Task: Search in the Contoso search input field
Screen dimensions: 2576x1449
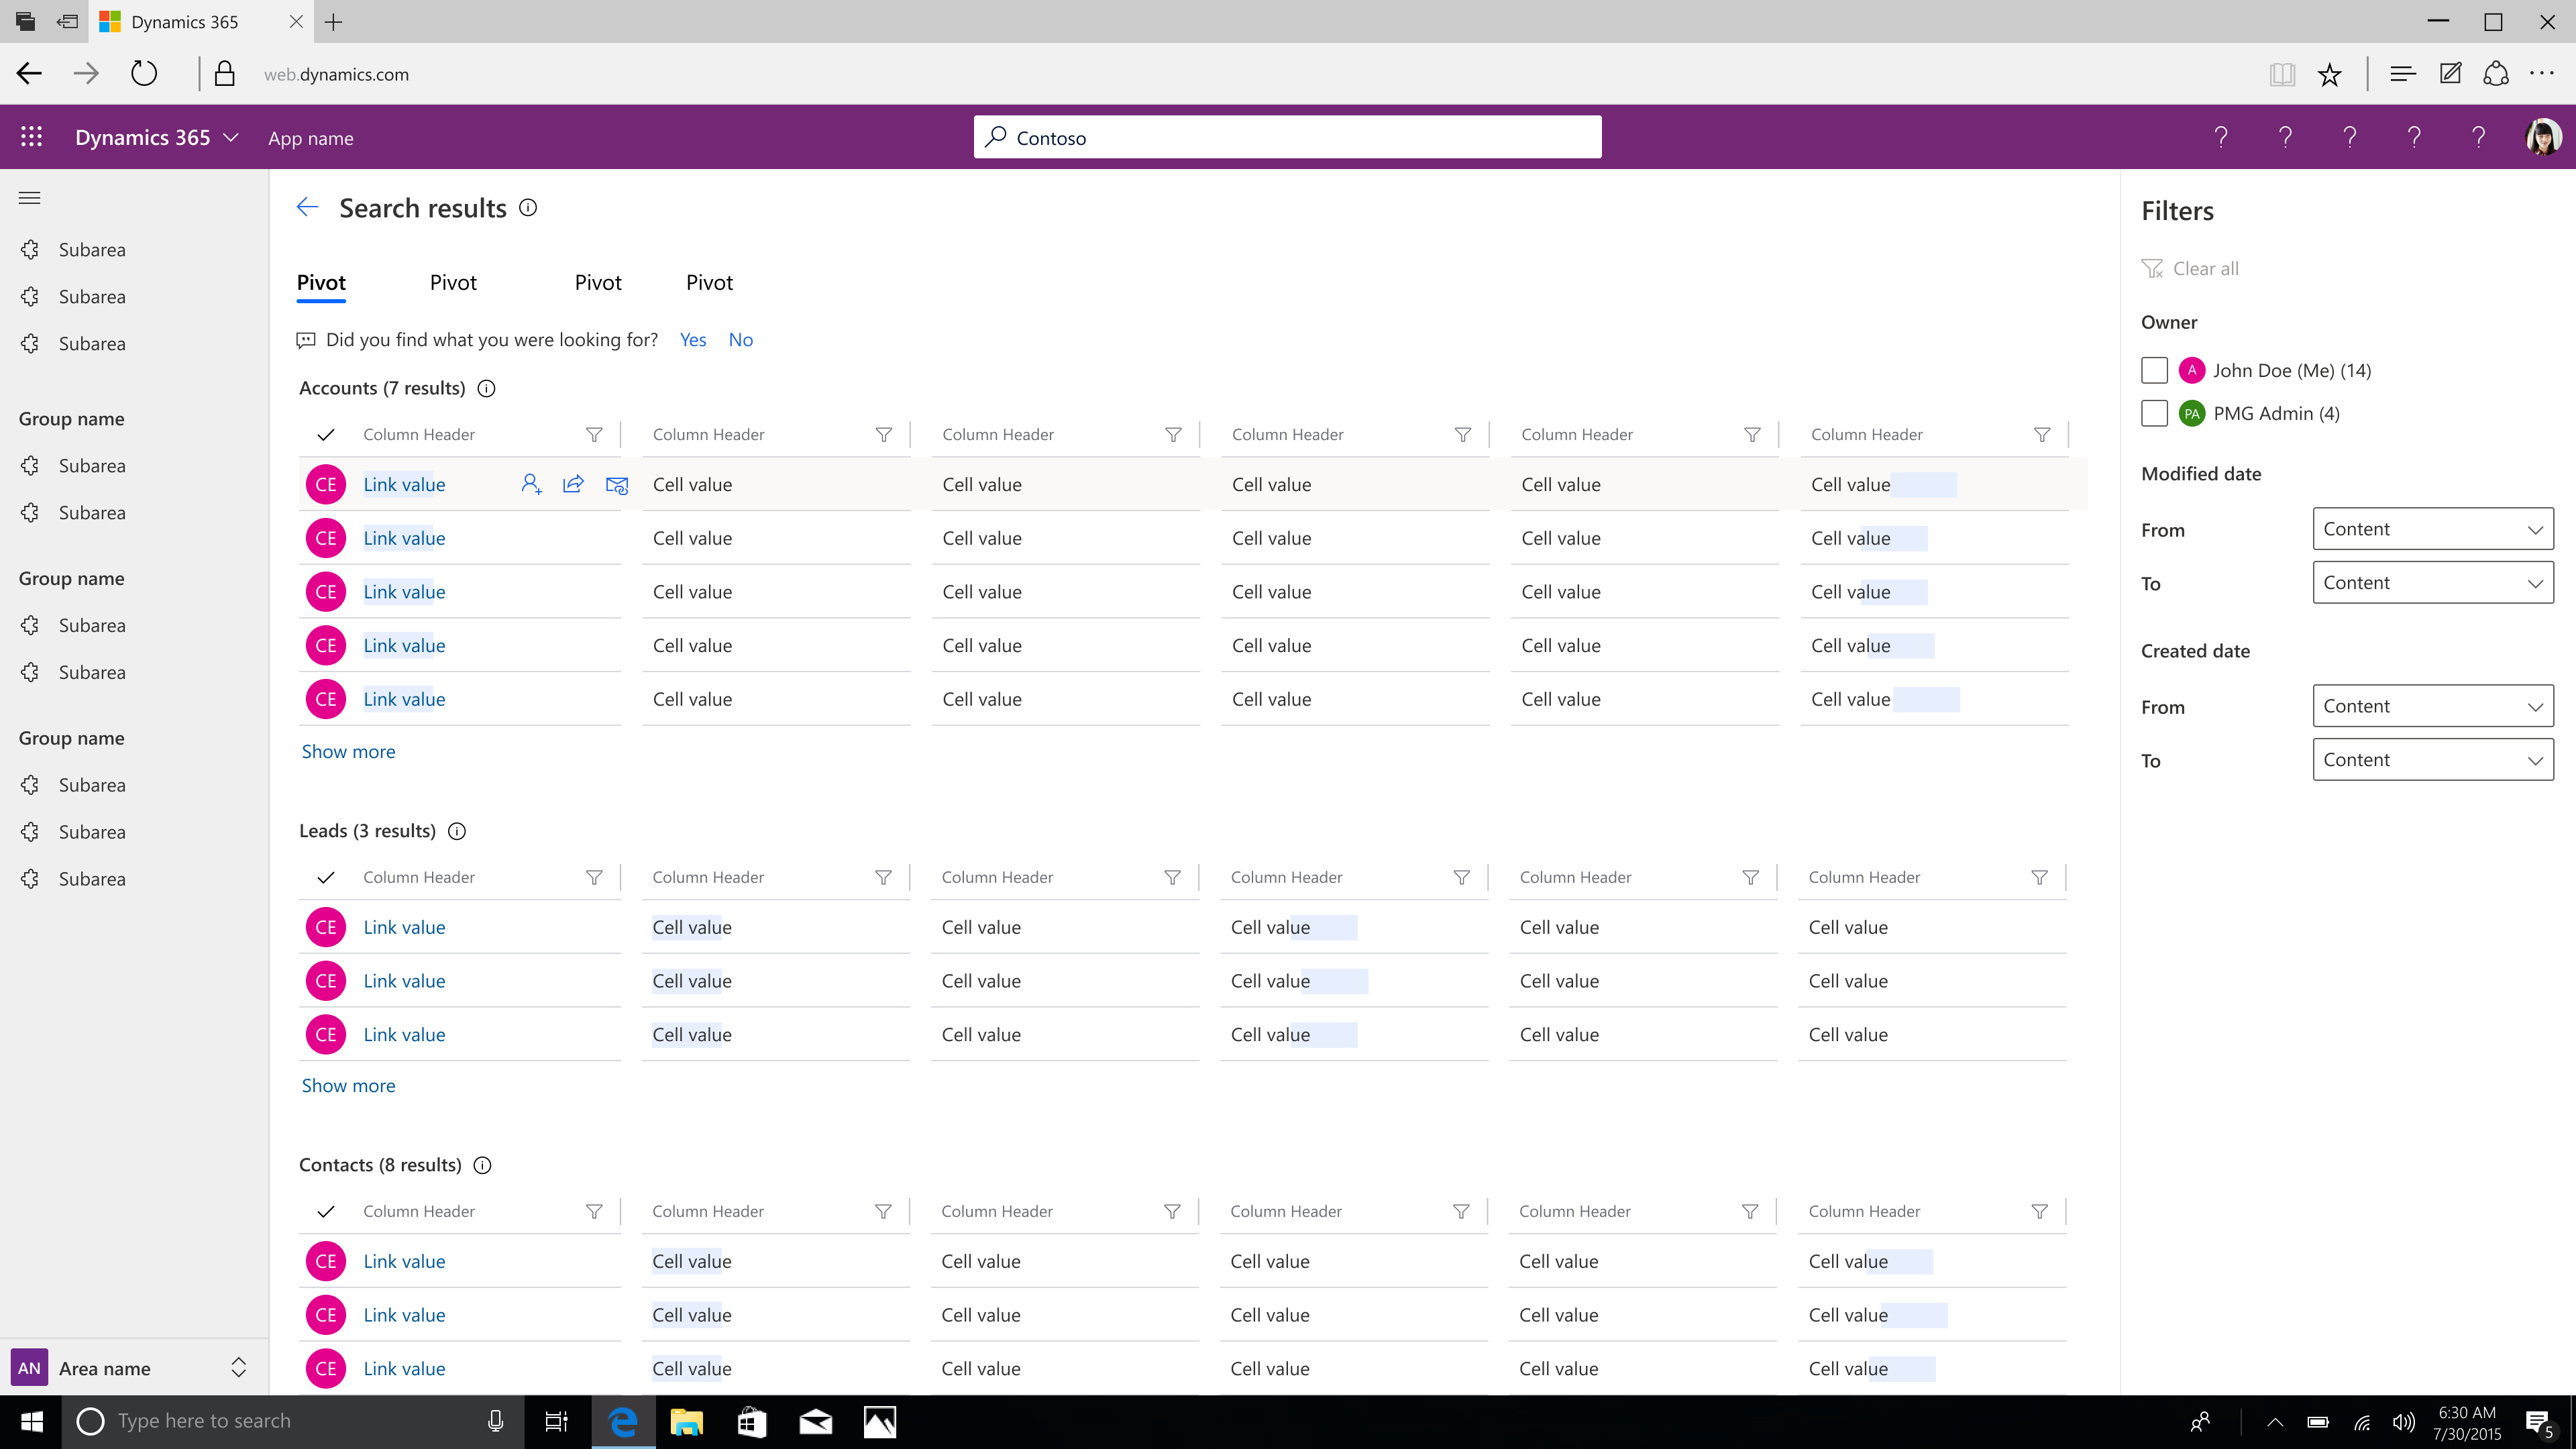Action: point(1288,136)
